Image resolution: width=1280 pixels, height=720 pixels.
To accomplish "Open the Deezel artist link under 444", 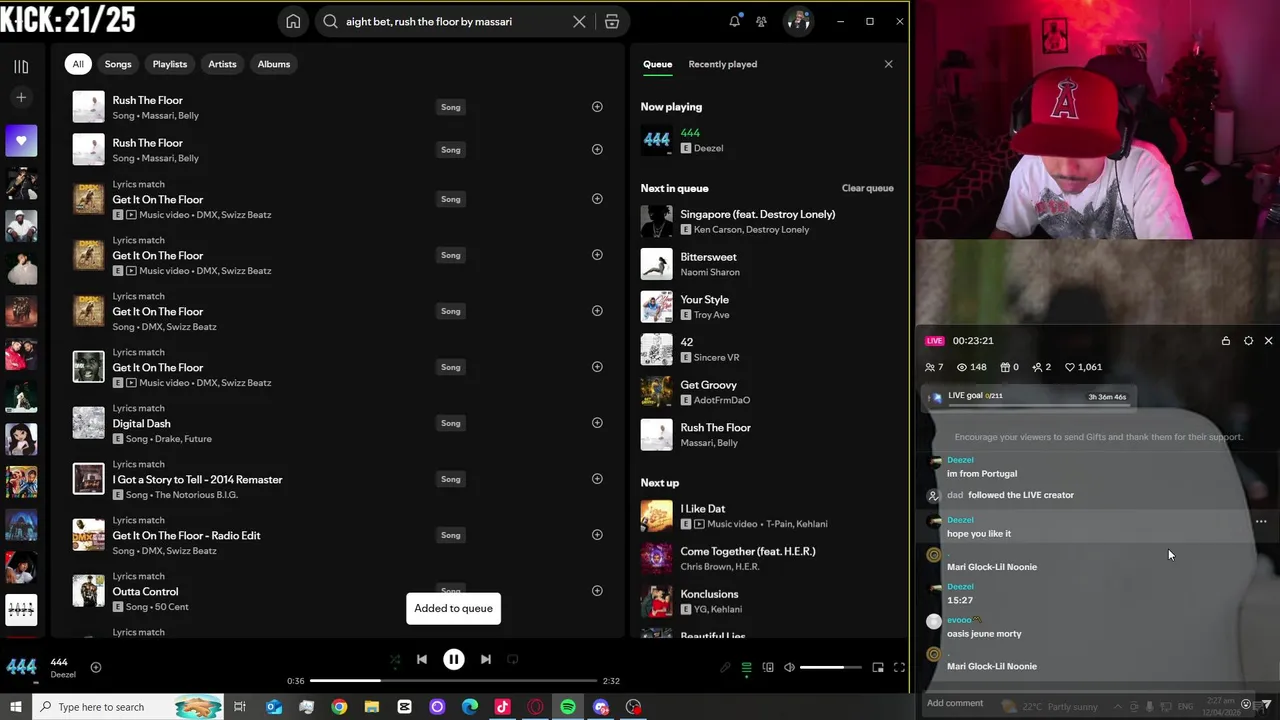I will 708,148.
